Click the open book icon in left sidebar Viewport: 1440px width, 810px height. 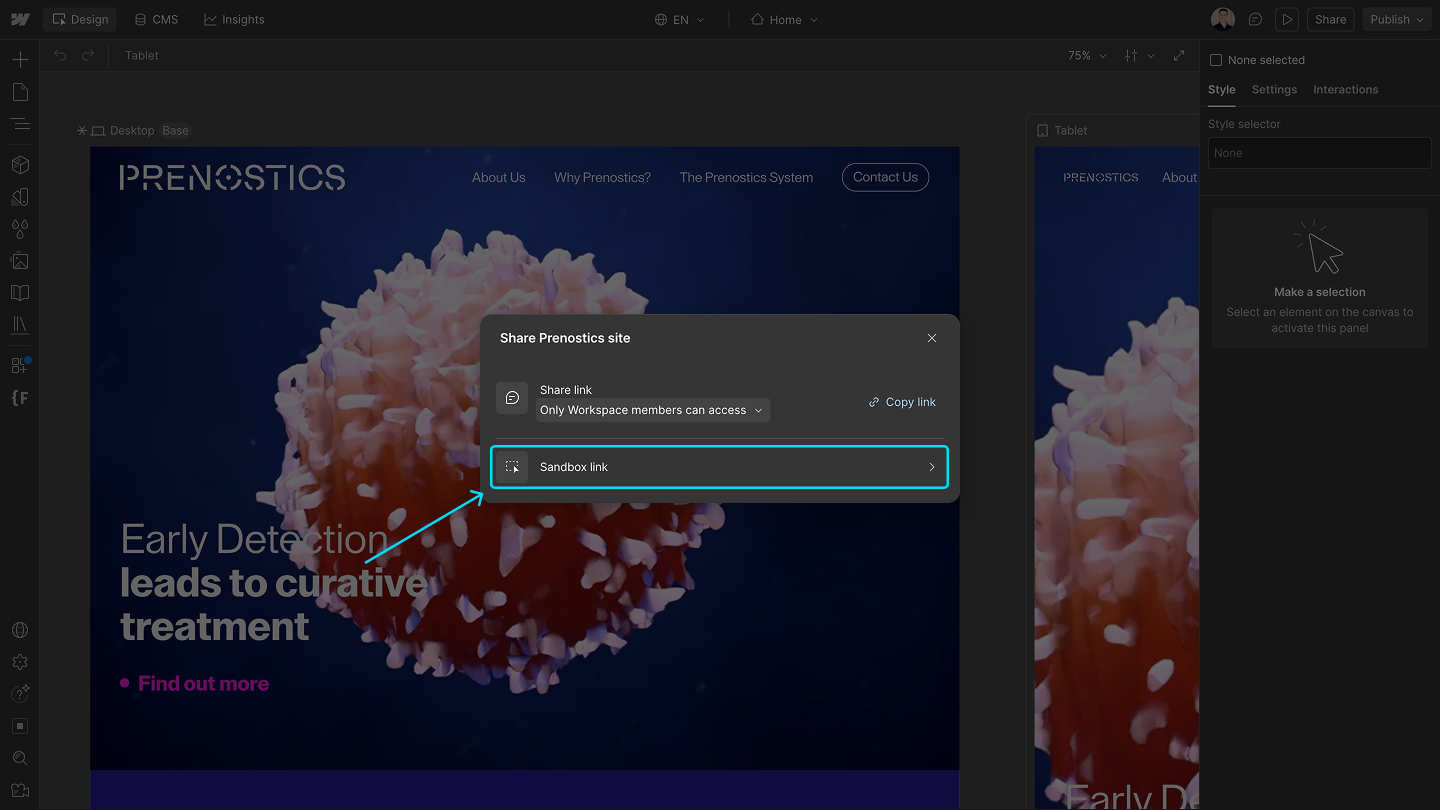20,293
